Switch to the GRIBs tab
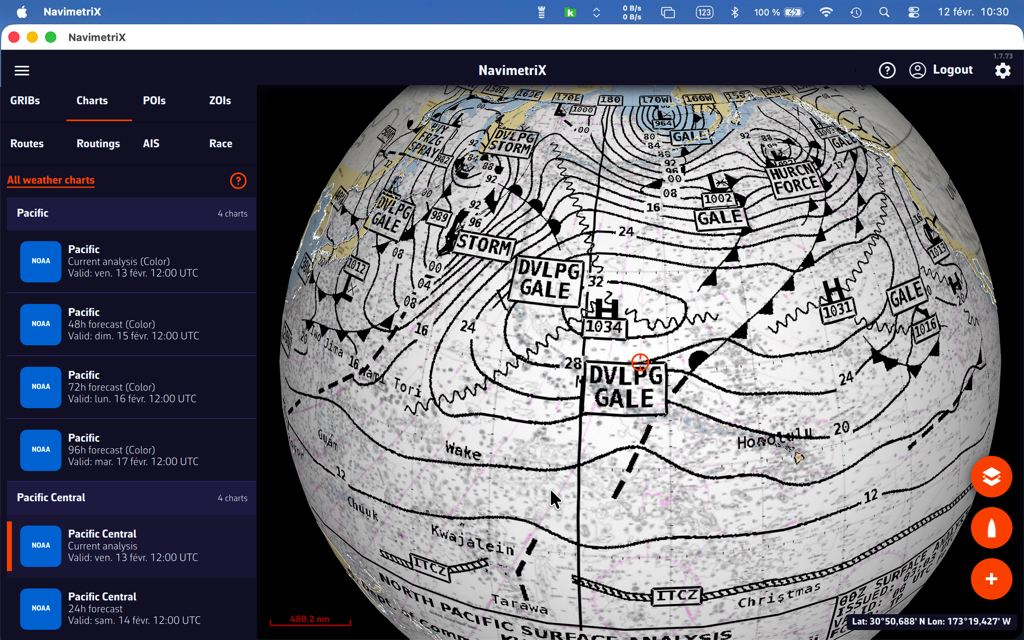The height and width of the screenshot is (640, 1024). [25, 101]
